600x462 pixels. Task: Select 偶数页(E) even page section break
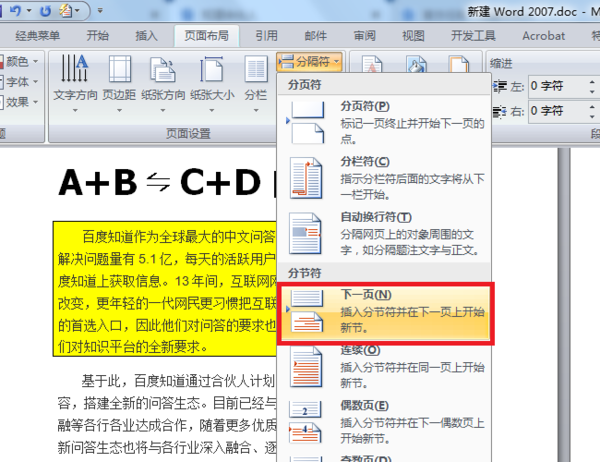coord(384,422)
